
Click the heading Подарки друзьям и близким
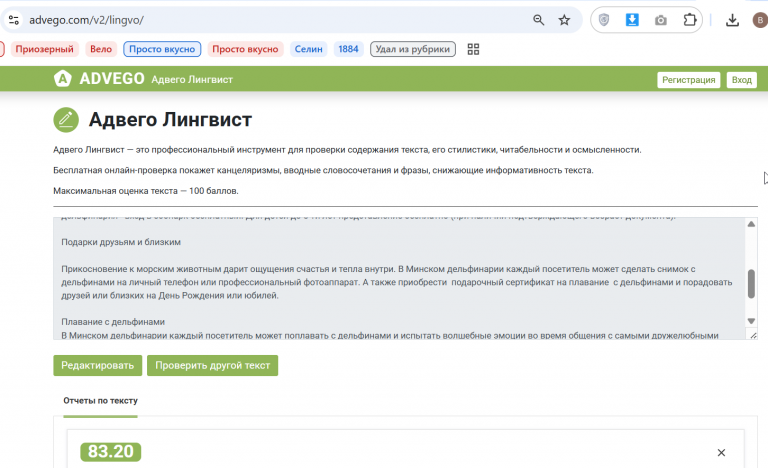click(121, 242)
